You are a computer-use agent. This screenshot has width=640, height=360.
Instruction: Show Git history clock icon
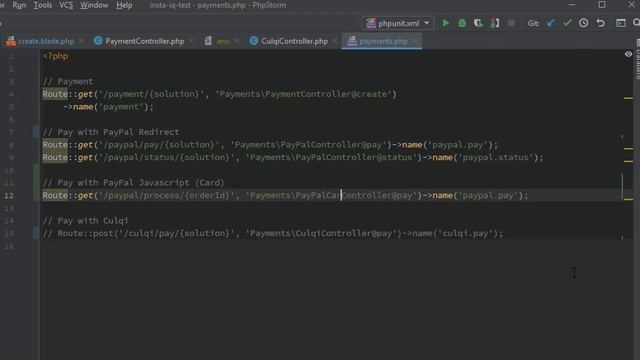point(584,23)
